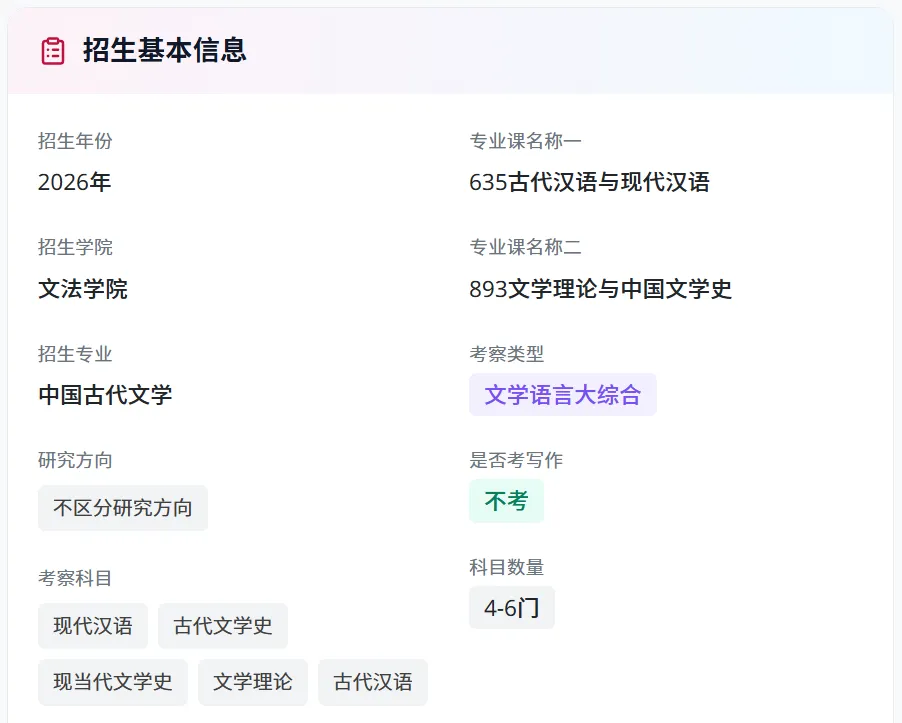This screenshot has height=723, width=902.
Task: Click the 现代汉语 subject tag
Action: 93,626
